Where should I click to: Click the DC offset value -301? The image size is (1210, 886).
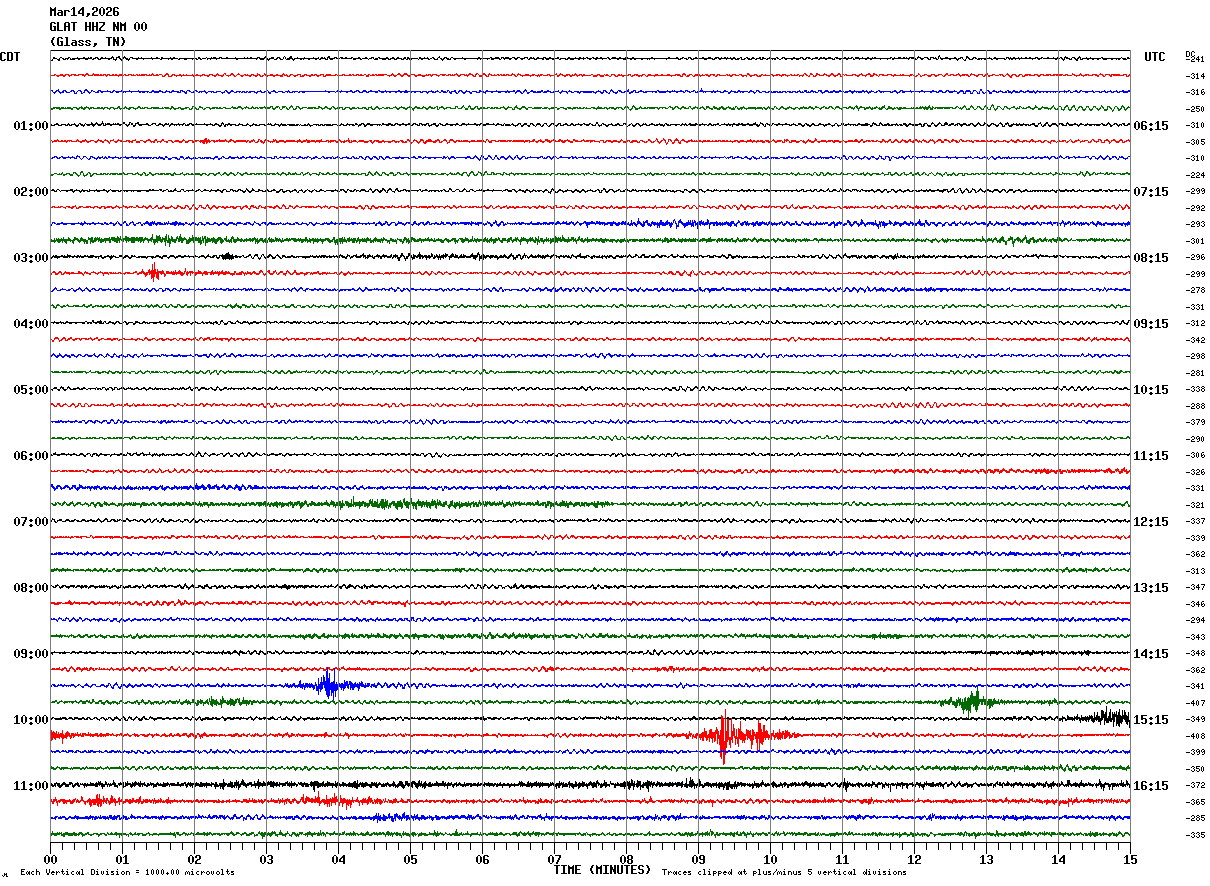click(1195, 241)
